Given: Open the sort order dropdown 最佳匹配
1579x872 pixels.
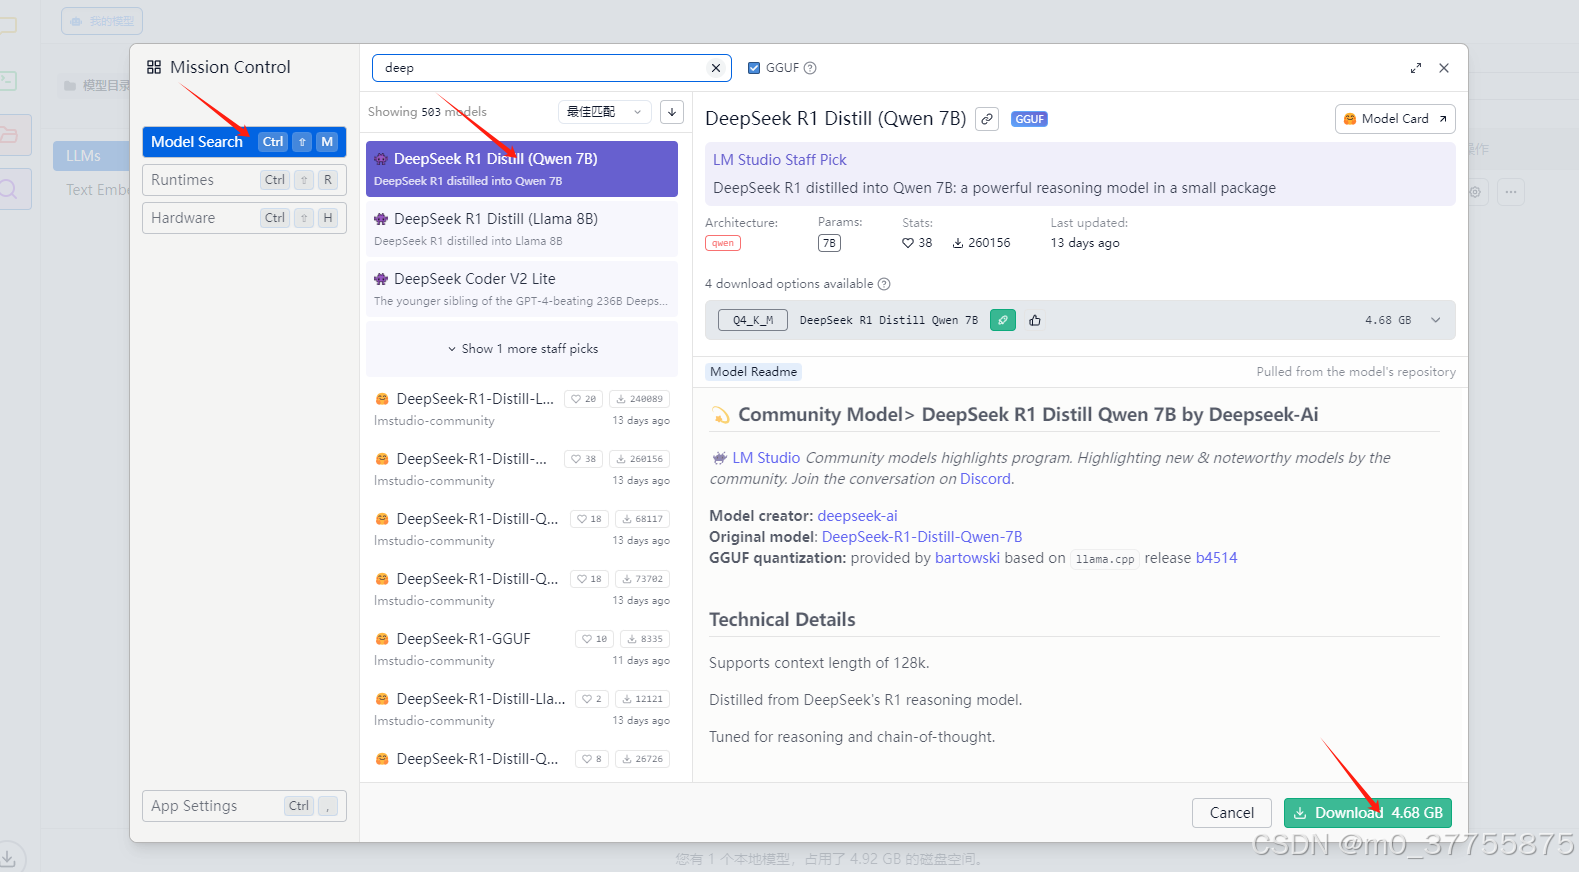Looking at the screenshot, I should pos(604,112).
